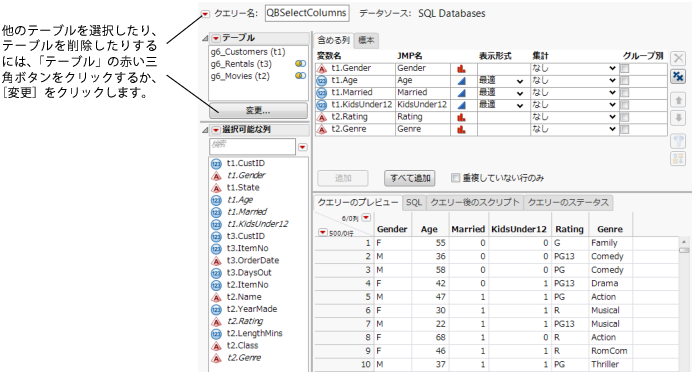Open the 選択可能な列 red triangle menu

(x=216, y=130)
